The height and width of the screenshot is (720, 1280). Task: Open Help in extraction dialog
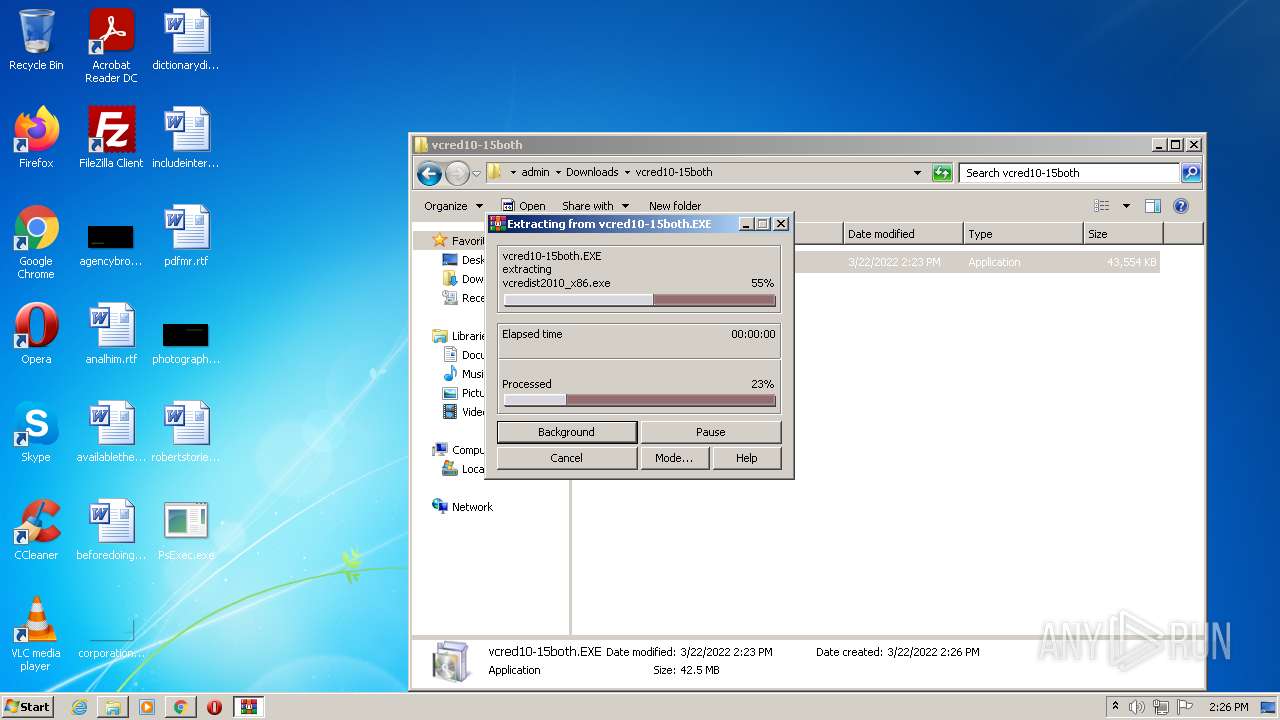pyautogui.click(x=746, y=458)
